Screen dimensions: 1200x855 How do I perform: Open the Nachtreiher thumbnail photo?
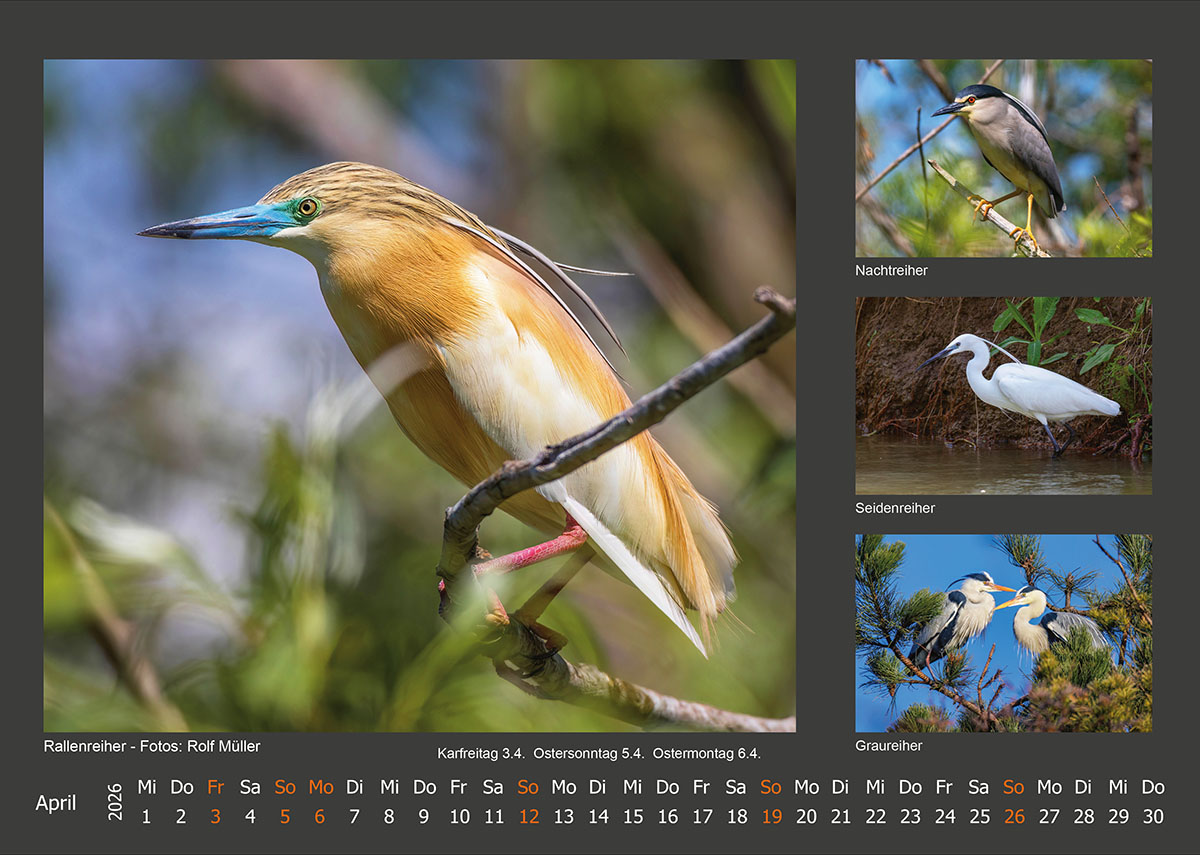1003,158
